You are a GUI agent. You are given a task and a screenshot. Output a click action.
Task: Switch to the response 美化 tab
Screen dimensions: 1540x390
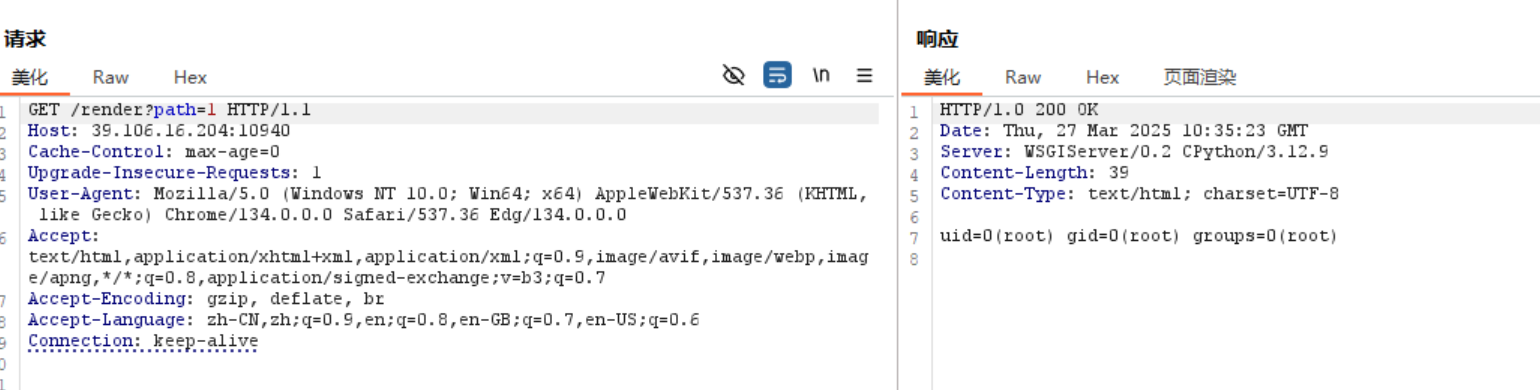[941, 77]
